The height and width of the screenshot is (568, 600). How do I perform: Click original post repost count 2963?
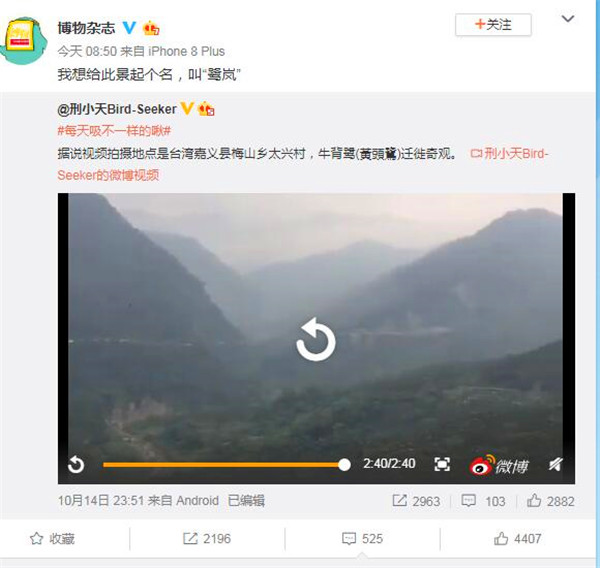[x=416, y=501]
